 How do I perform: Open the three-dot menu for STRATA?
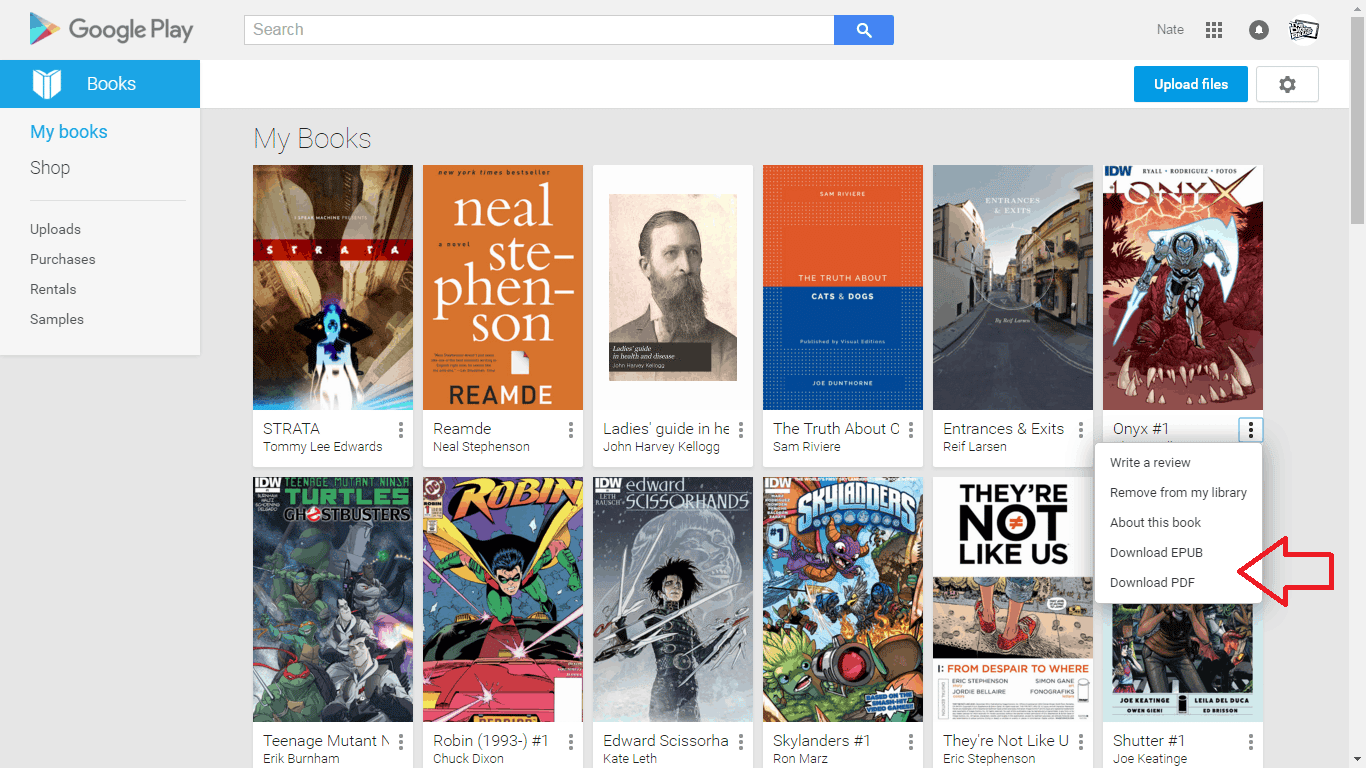pos(401,430)
